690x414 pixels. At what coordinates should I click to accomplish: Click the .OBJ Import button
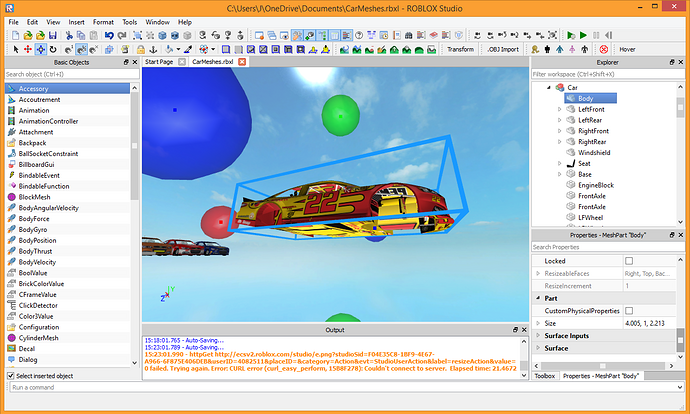(x=503, y=49)
